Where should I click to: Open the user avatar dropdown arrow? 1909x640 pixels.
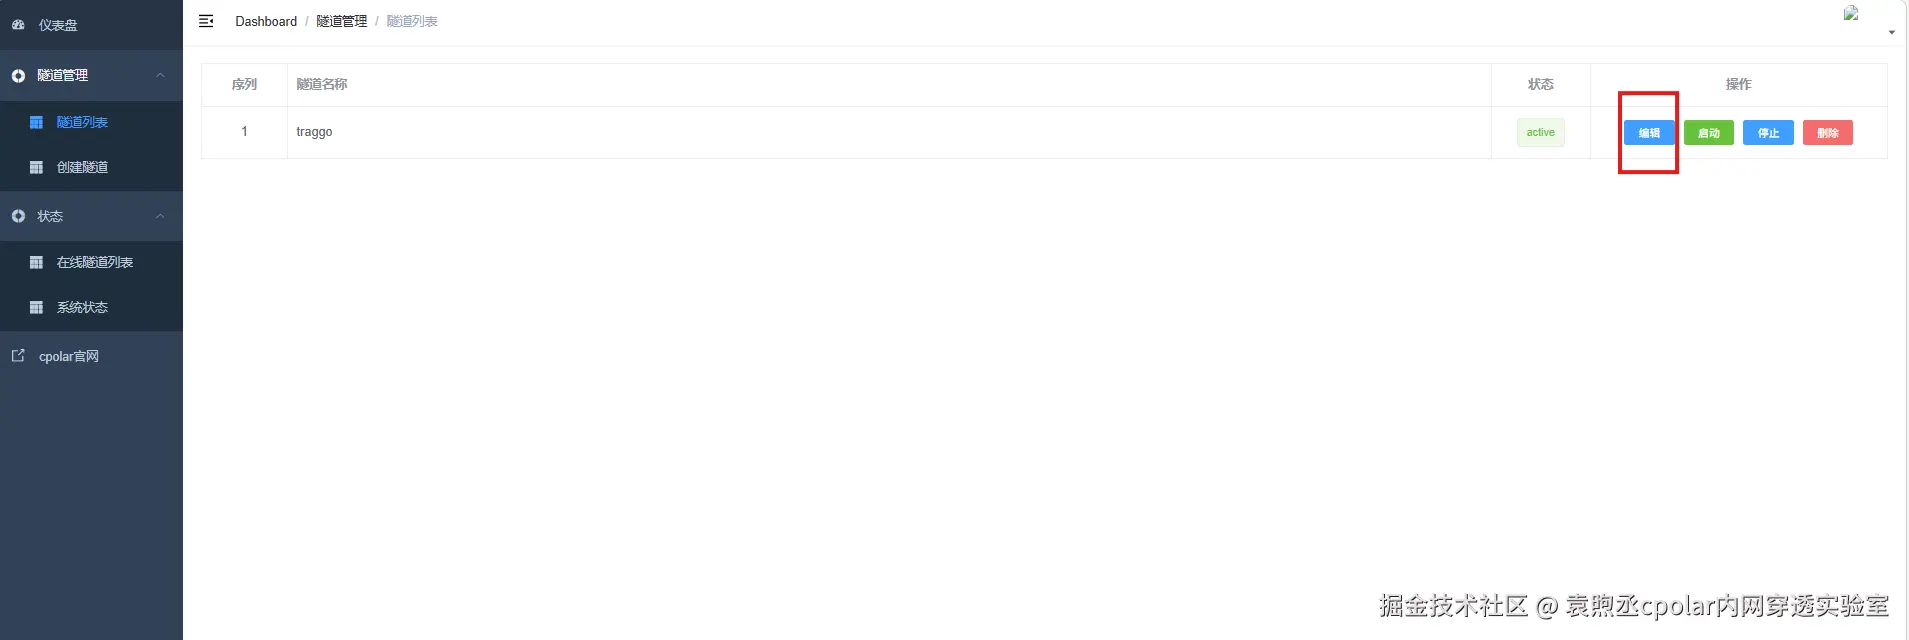[1891, 33]
